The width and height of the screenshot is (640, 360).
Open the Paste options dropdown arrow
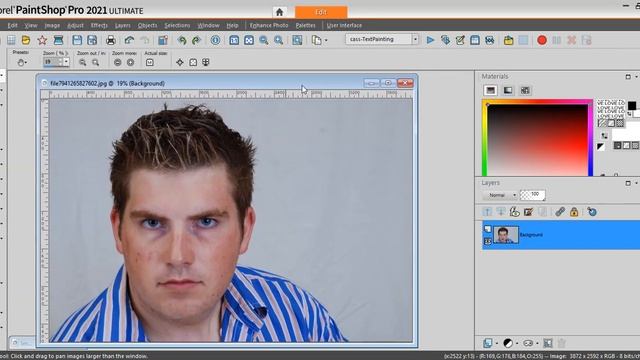click(x=326, y=40)
